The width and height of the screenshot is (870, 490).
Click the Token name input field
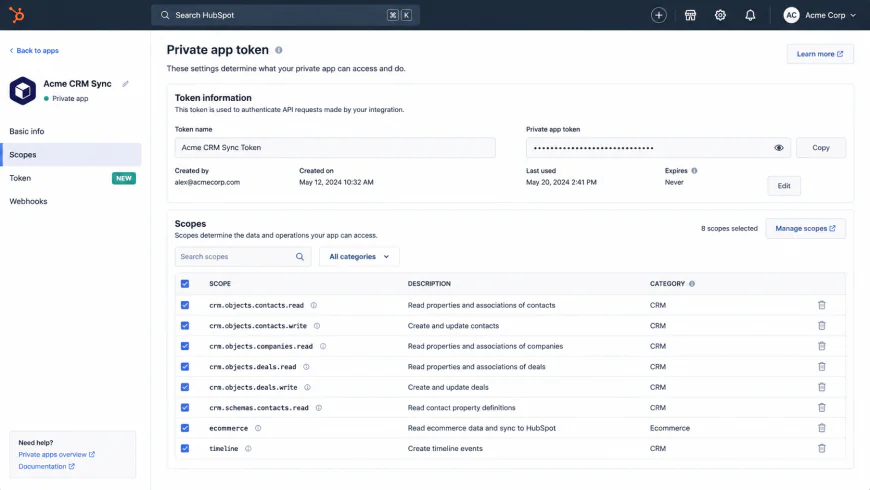coord(335,148)
